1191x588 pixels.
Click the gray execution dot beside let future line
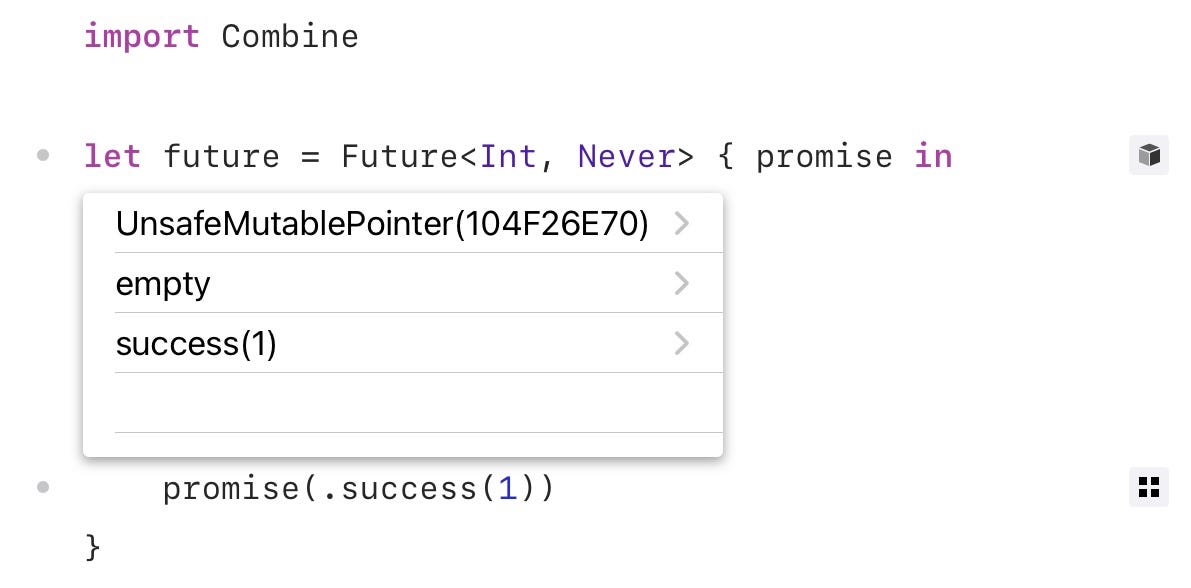click(42, 155)
